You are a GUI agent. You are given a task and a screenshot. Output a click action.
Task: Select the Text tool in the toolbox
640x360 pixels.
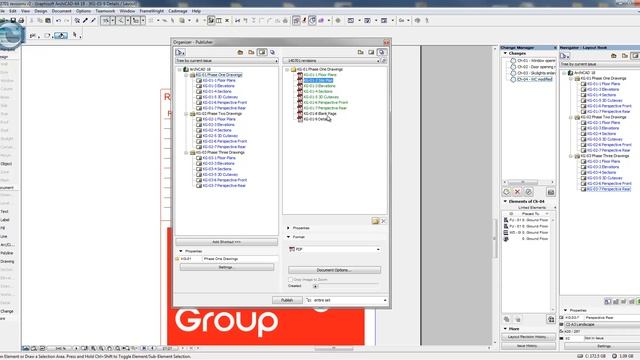(4, 212)
